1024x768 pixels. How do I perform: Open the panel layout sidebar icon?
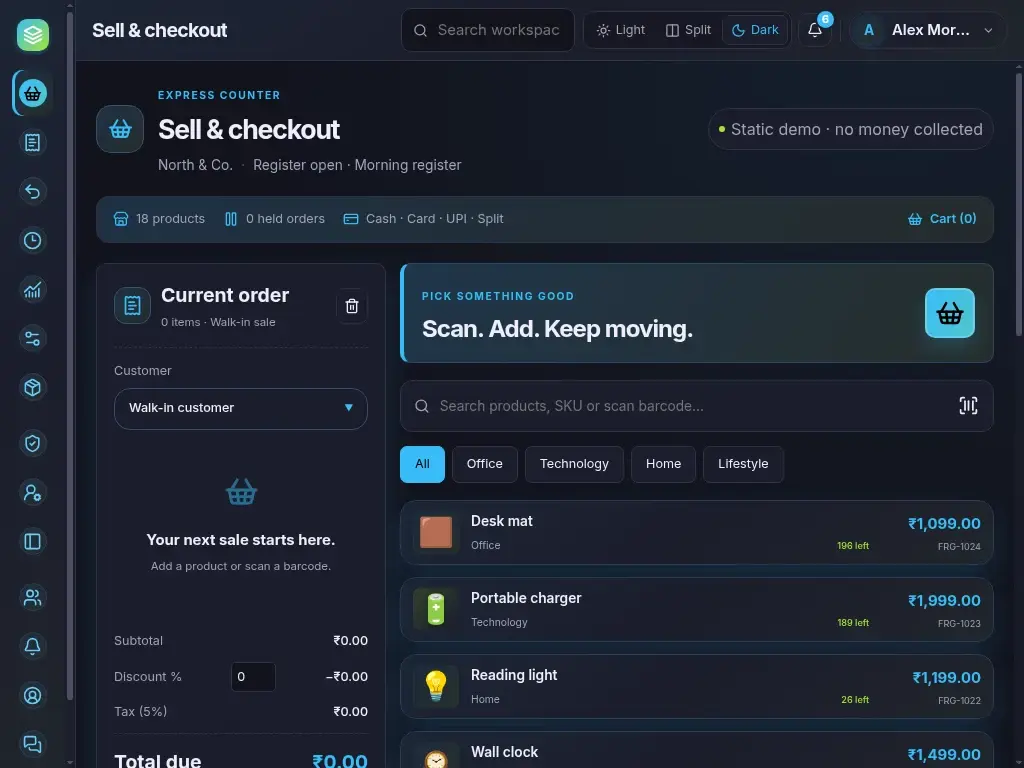point(33,541)
